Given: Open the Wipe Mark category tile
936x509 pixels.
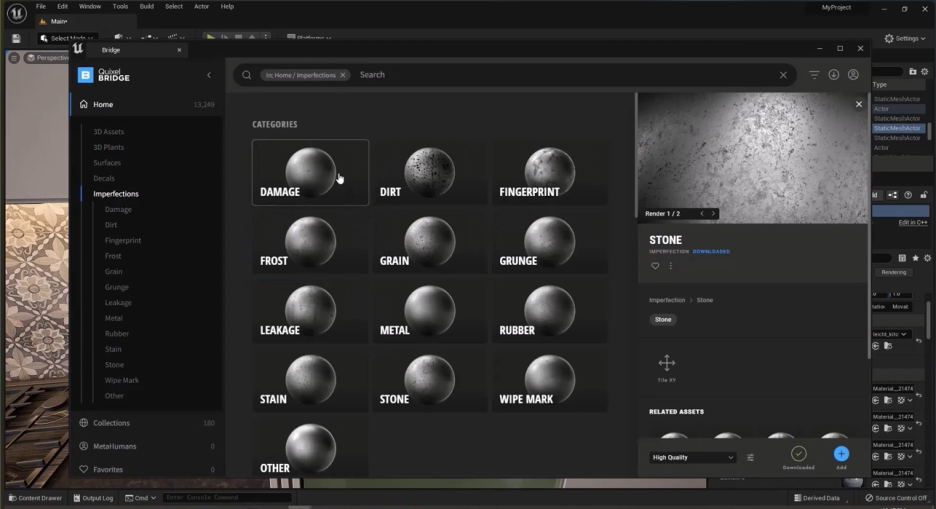Looking at the screenshot, I should [x=550, y=380].
